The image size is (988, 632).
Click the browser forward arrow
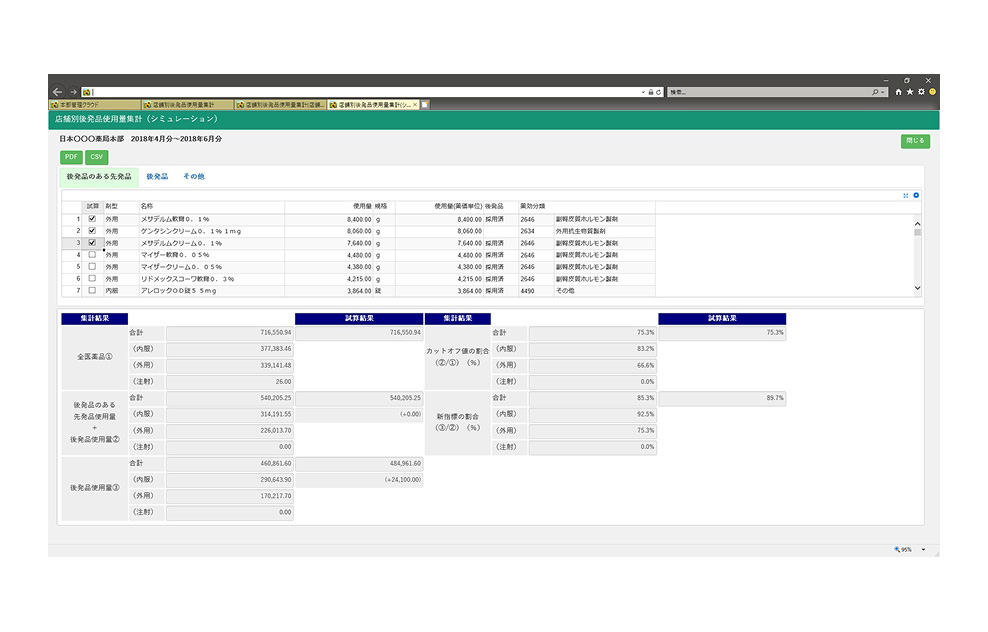73,91
